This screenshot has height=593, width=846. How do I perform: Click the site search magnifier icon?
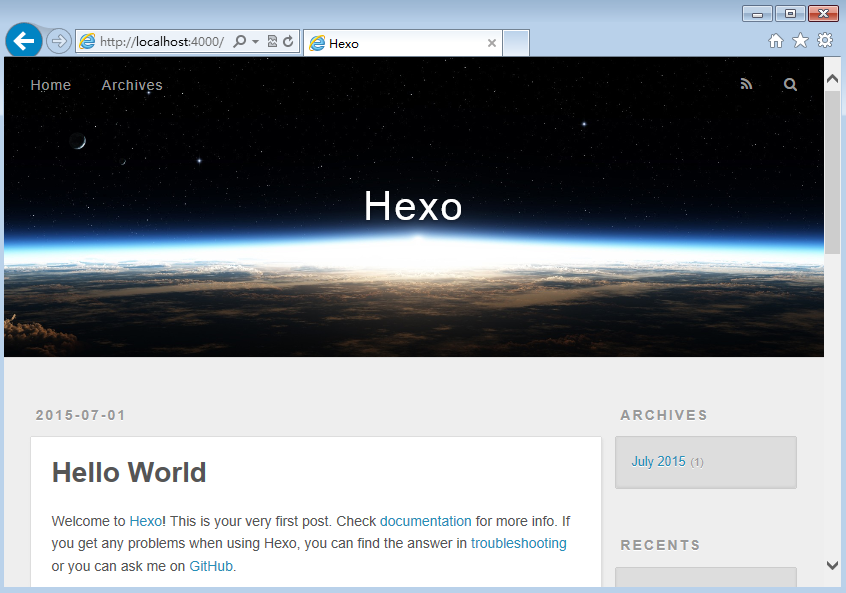pos(790,84)
